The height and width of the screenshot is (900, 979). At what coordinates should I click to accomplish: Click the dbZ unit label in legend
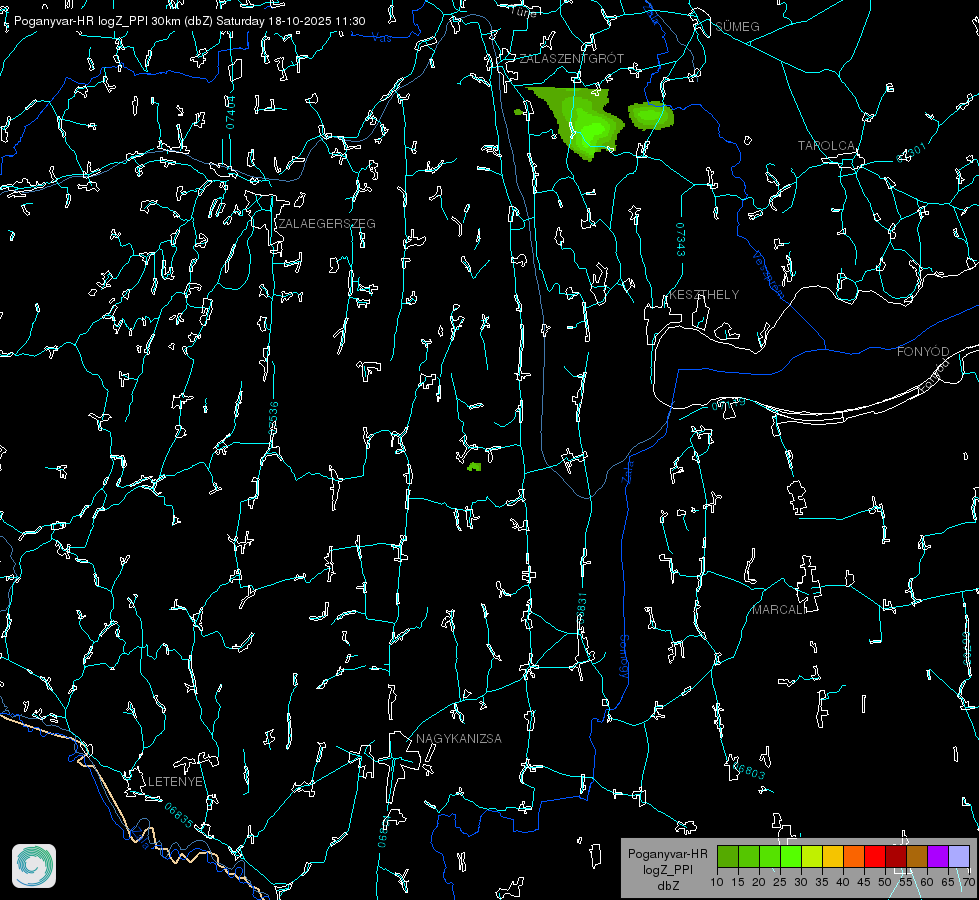pos(667,886)
